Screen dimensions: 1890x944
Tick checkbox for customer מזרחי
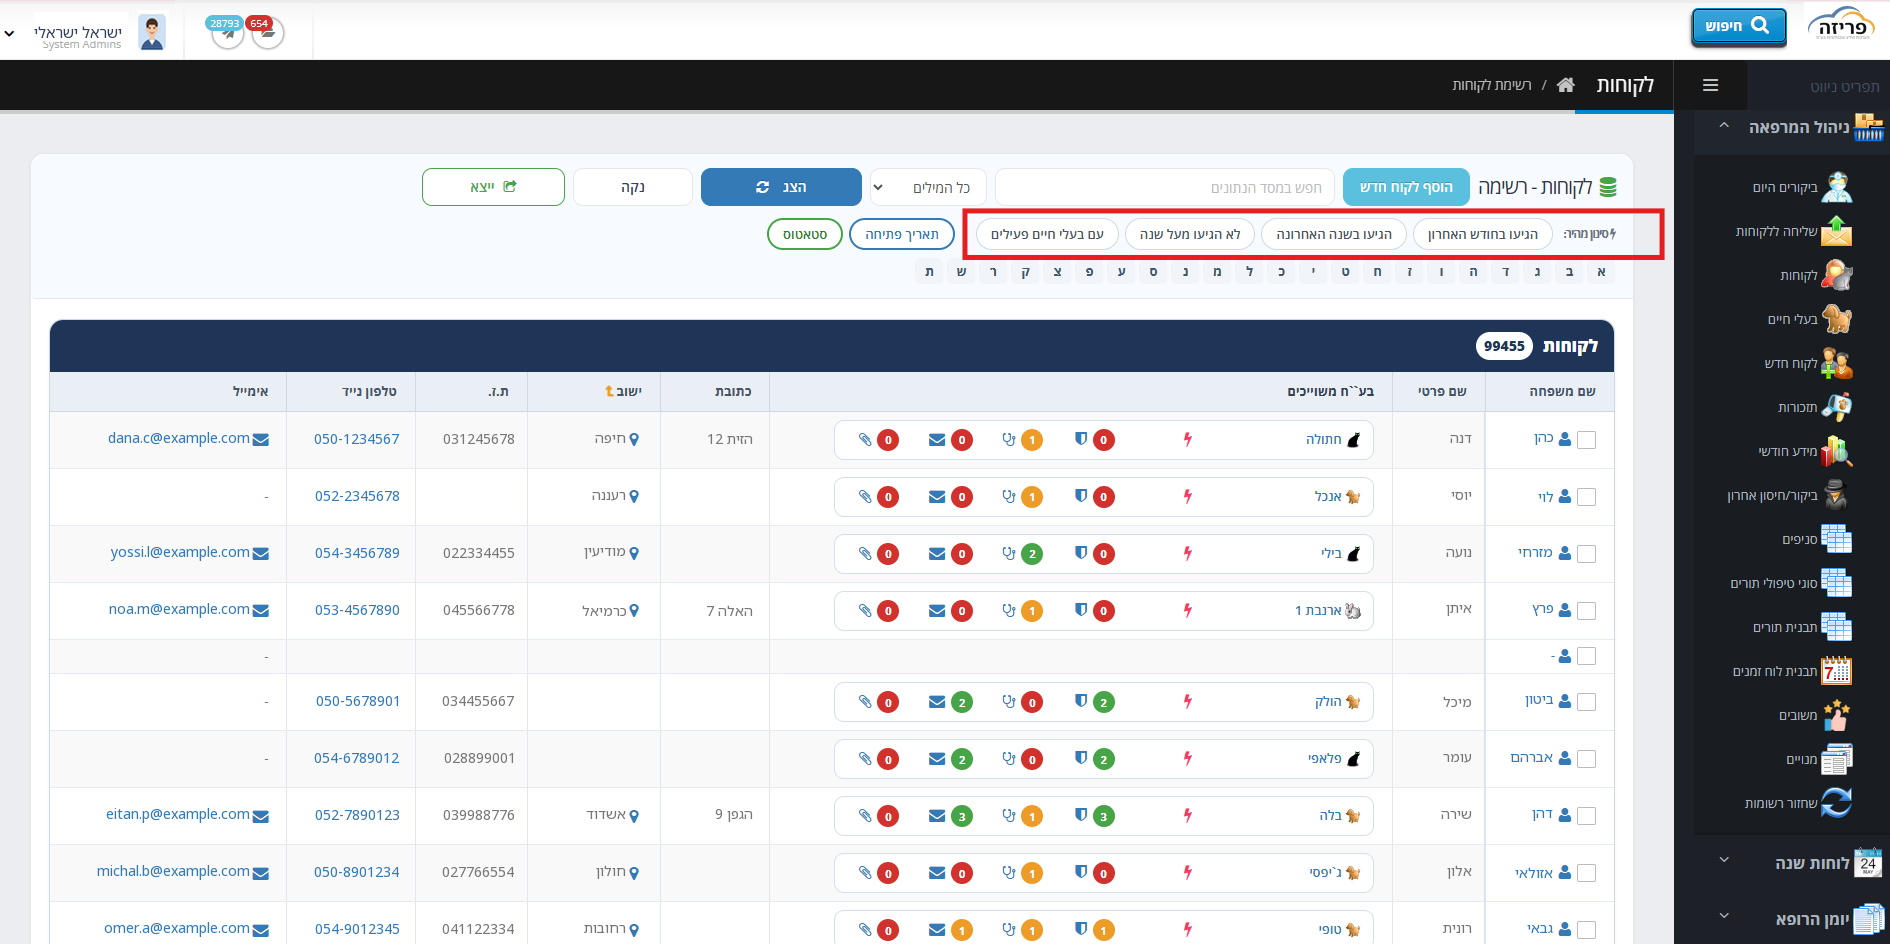[x=1586, y=553]
